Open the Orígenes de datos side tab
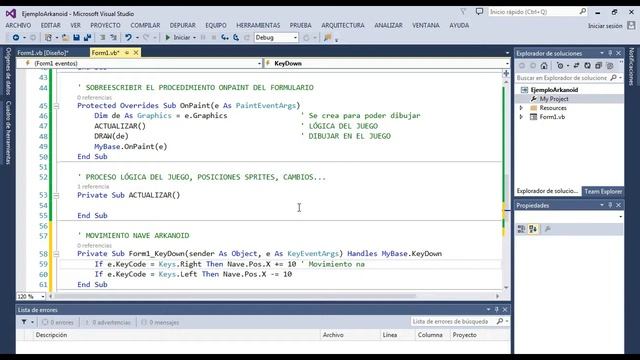The image size is (640, 360). tap(8, 71)
